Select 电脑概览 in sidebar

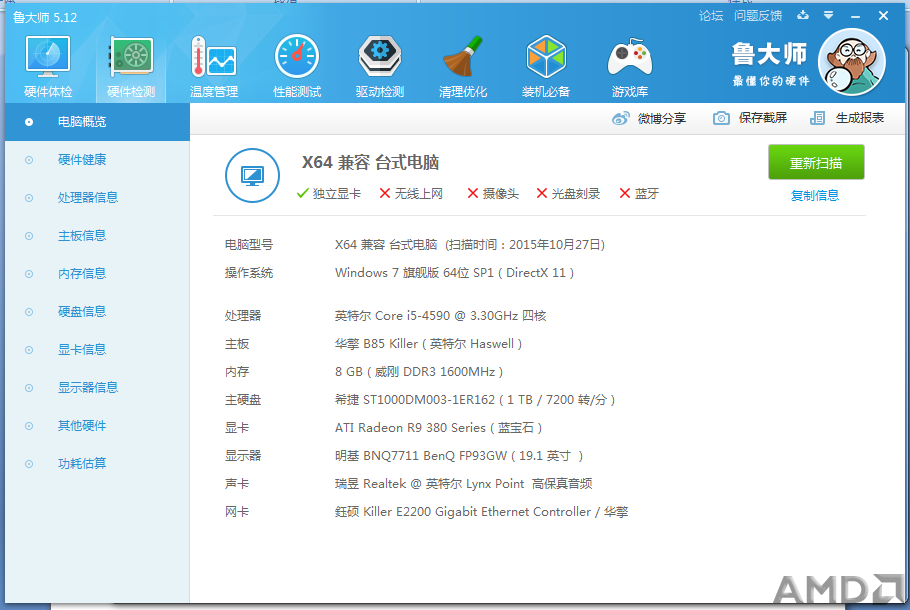click(98, 122)
